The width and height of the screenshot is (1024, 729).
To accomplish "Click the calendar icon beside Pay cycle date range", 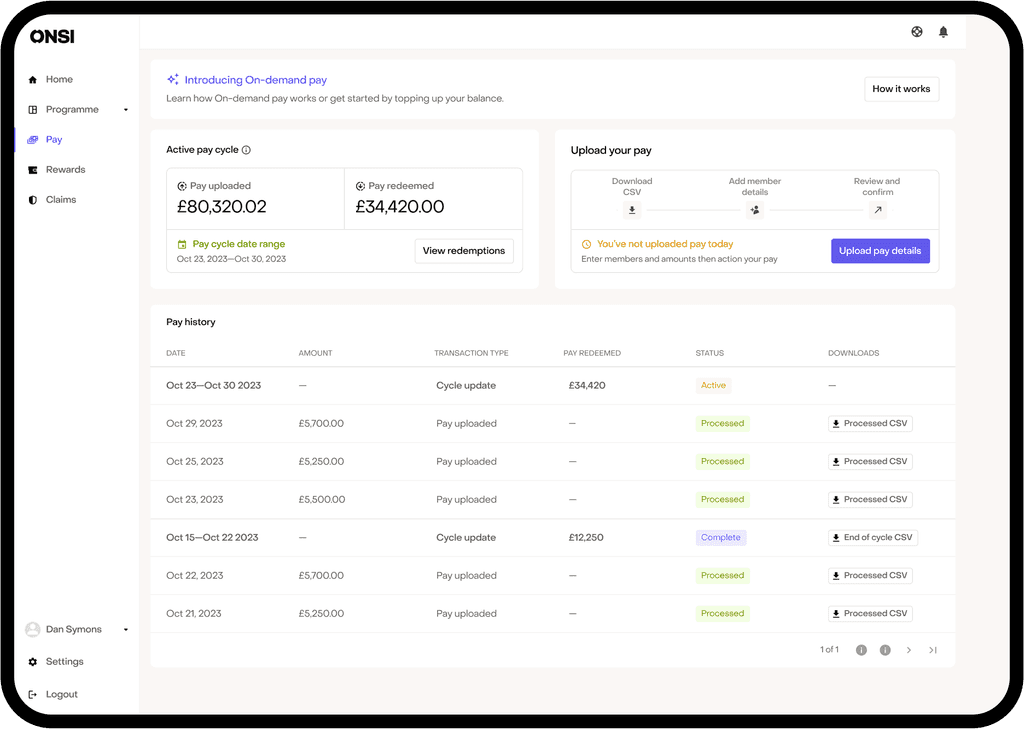I will 181,243.
